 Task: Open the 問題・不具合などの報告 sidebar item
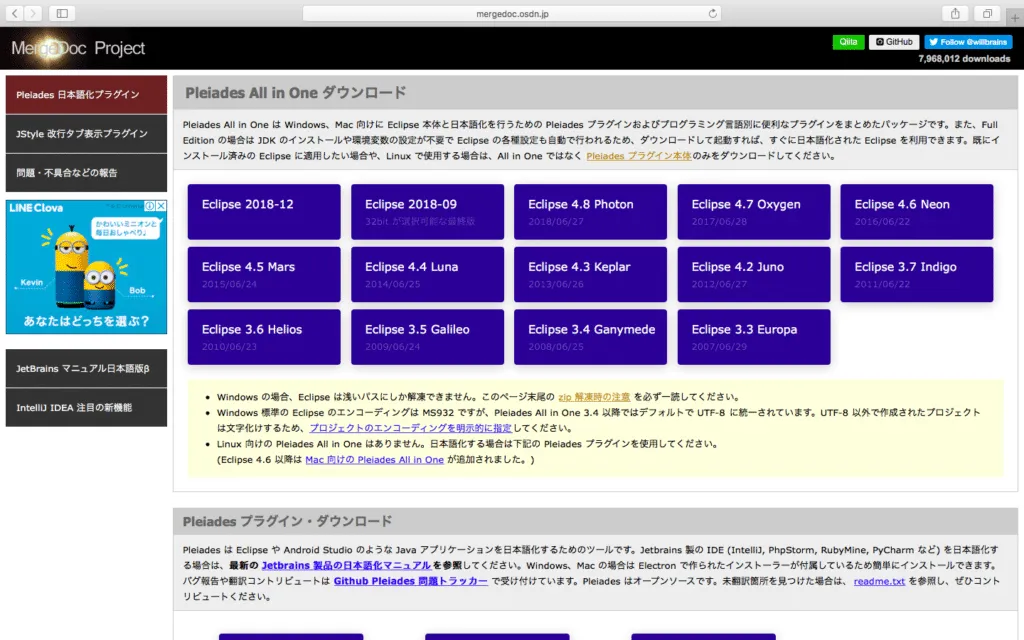point(86,173)
